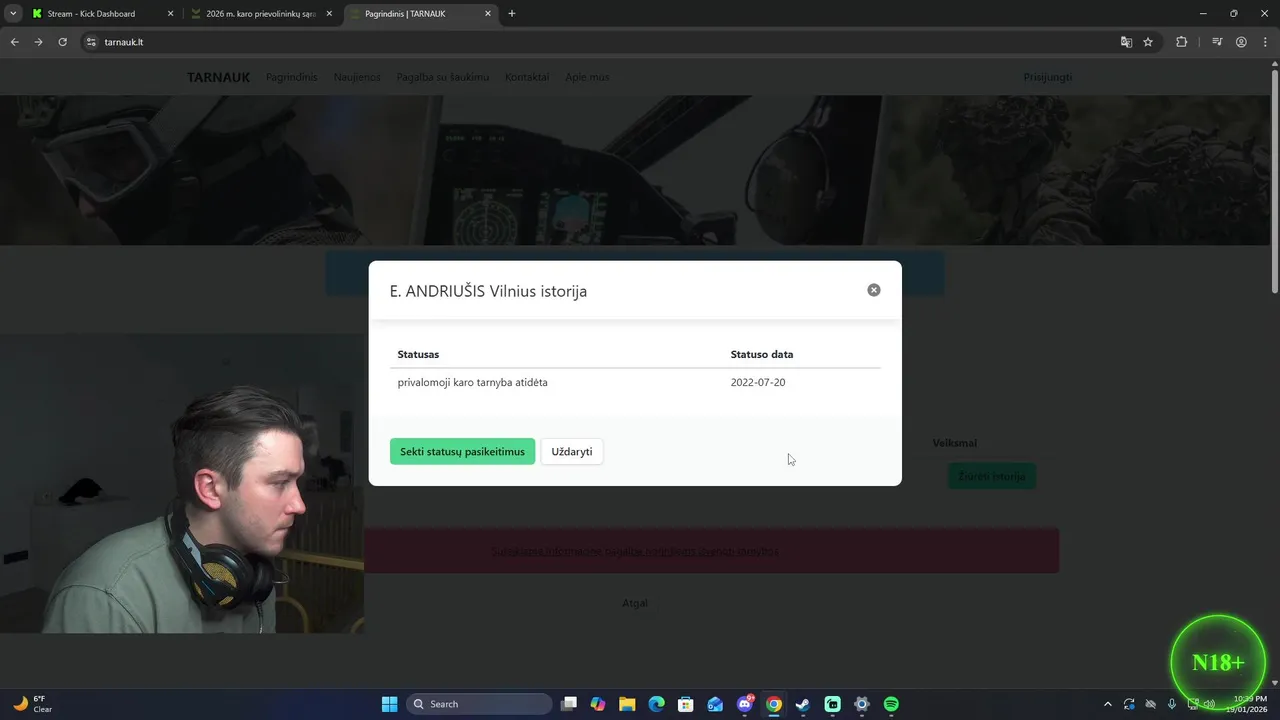
Task: Click the Uždaryti button
Action: coord(572,451)
